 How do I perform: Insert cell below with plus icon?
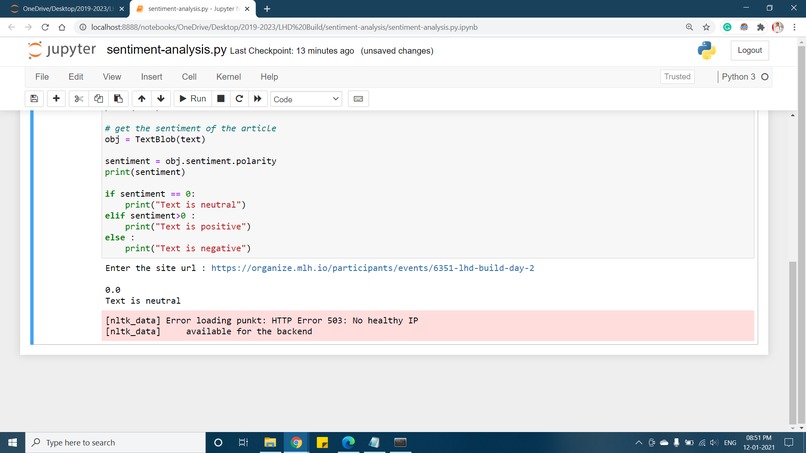[56, 99]
